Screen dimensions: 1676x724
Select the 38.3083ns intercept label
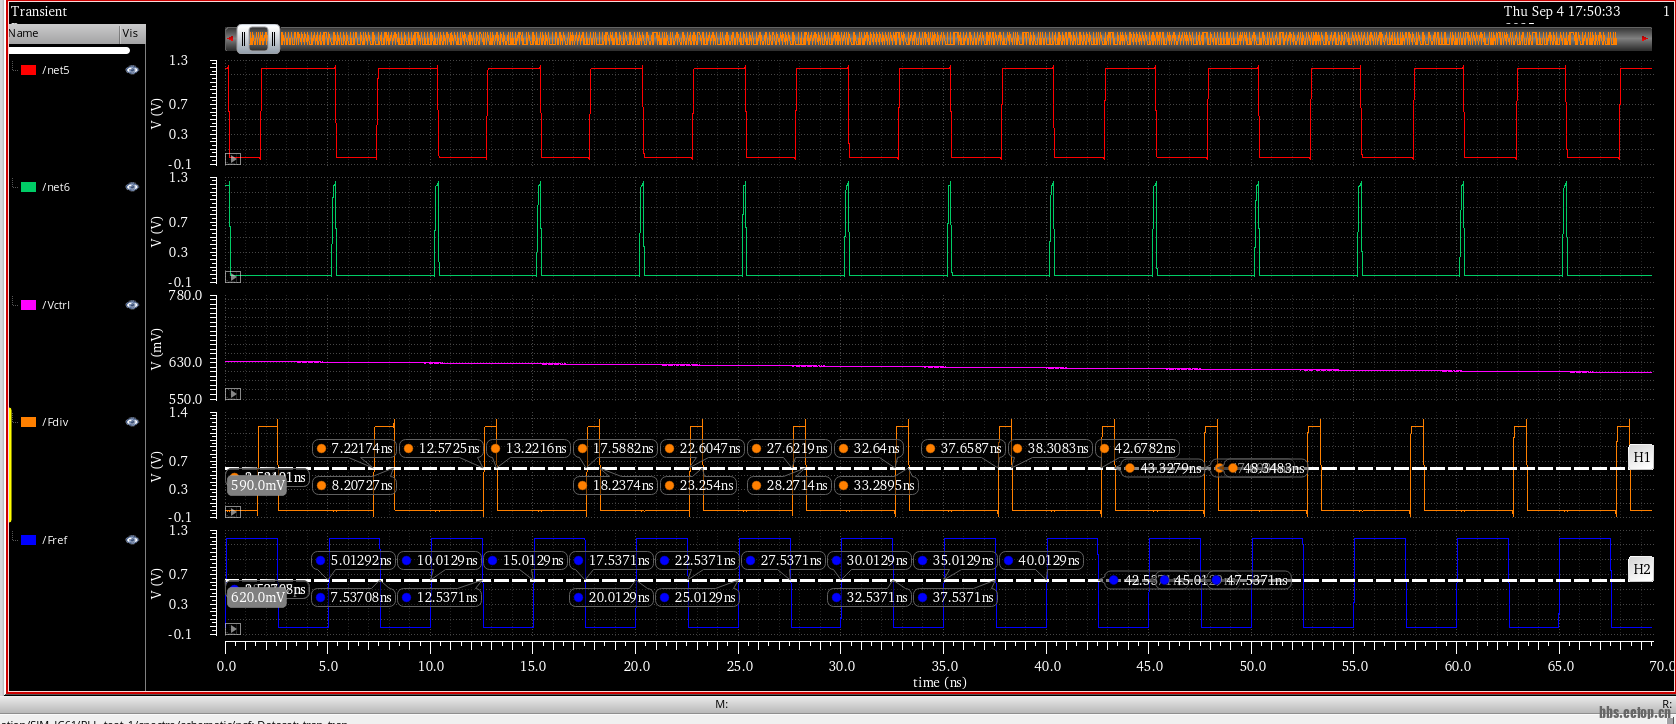(x=1050, y=448)
